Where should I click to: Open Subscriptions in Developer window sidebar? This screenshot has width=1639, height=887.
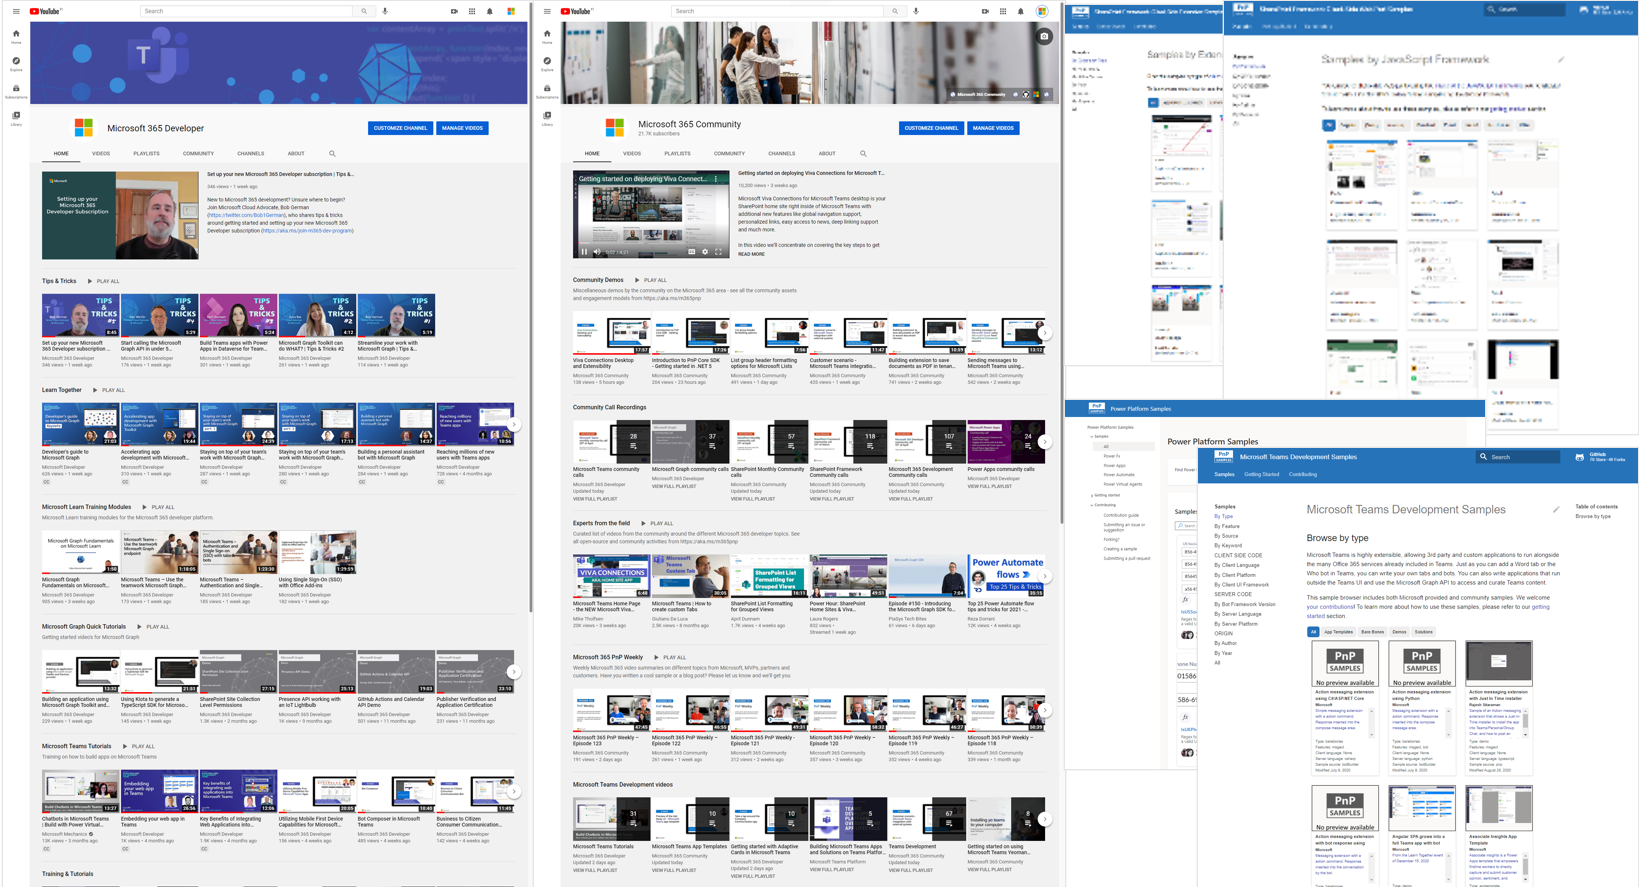coord(16,91)
